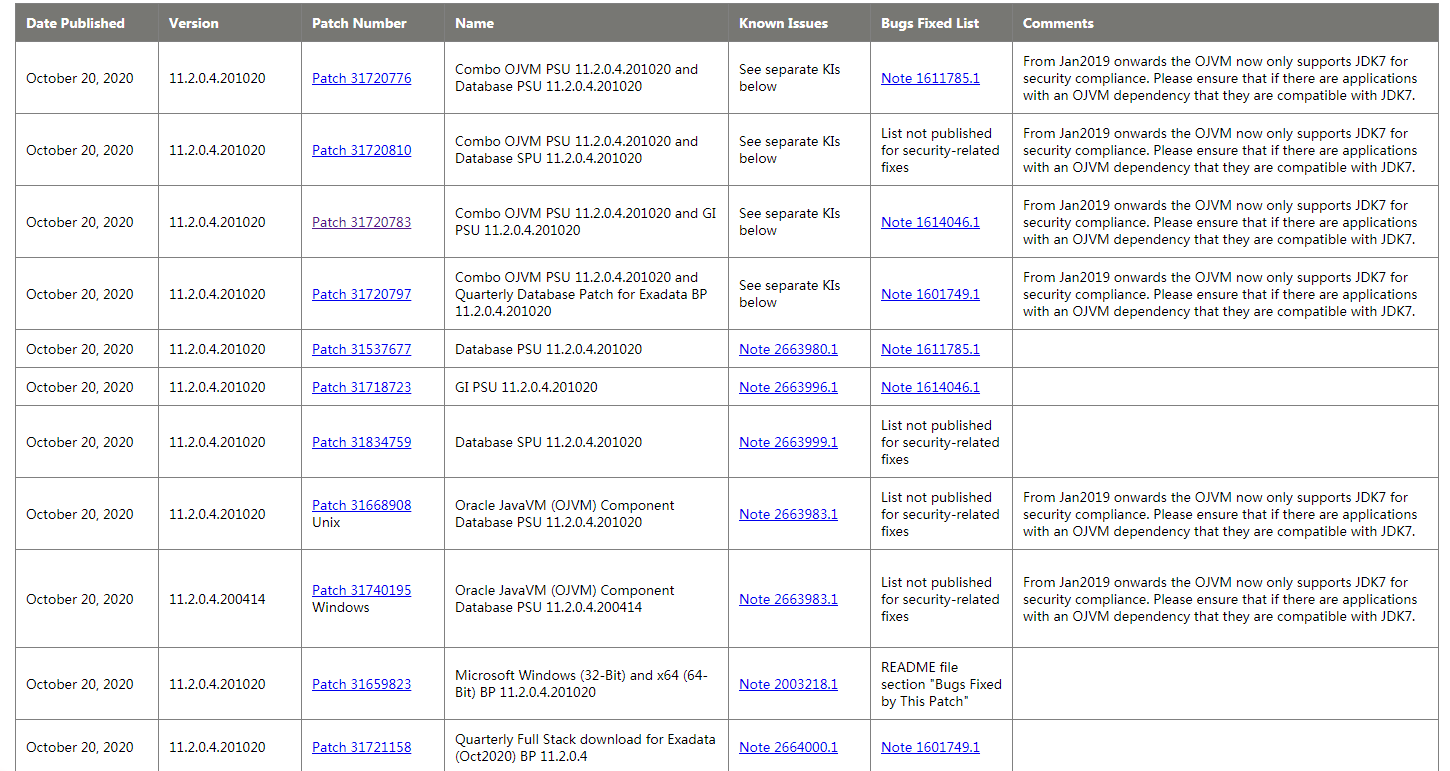Click 'List not published' in Patch 31720810 row
Viewport: 1450px width, 771px height.
pyautogui.click(x=940, y=150)
